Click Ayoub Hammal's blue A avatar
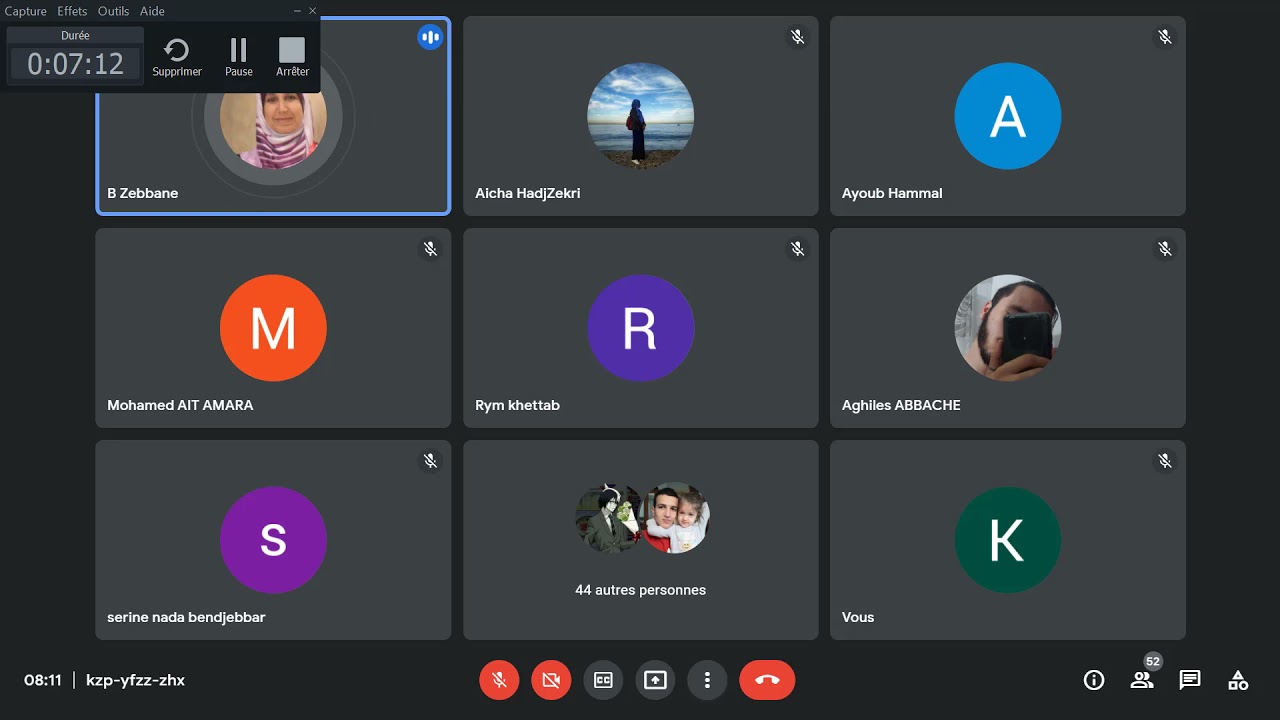The image size is (1280, 720). point(1008,116)
